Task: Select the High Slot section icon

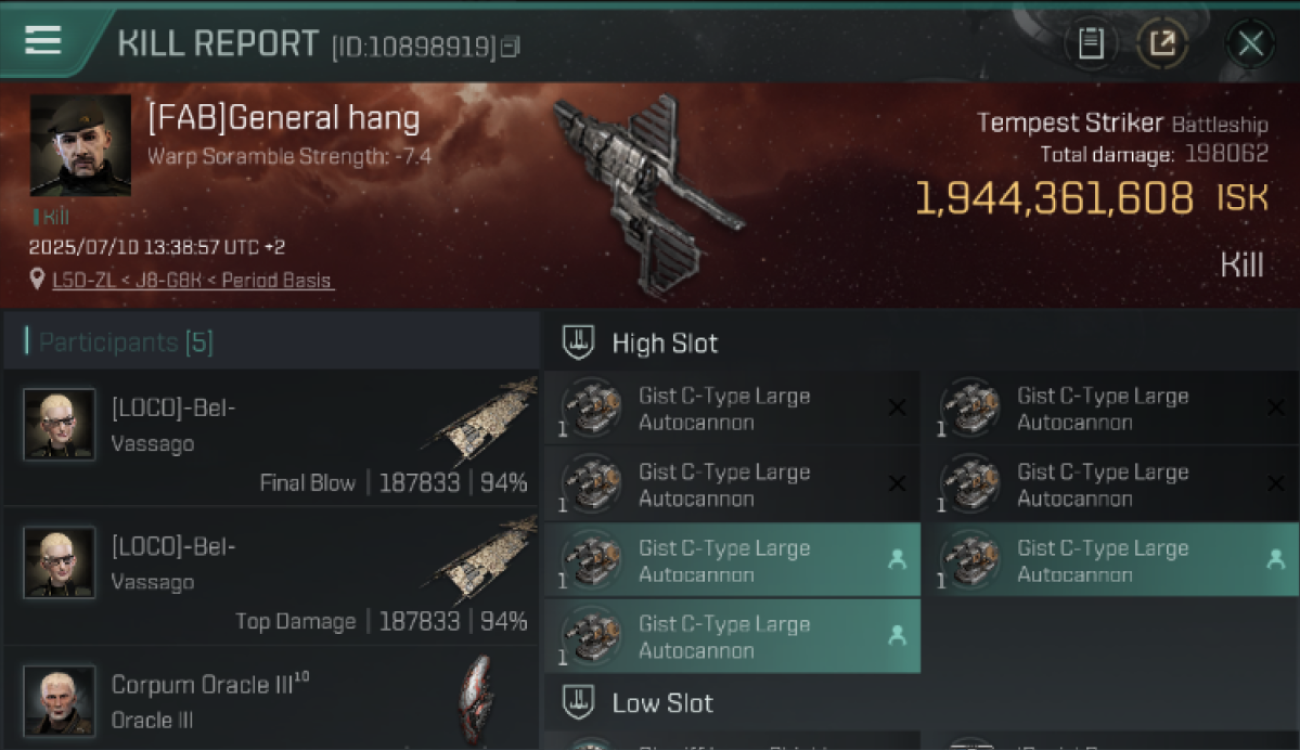Action: pos(580,343)
